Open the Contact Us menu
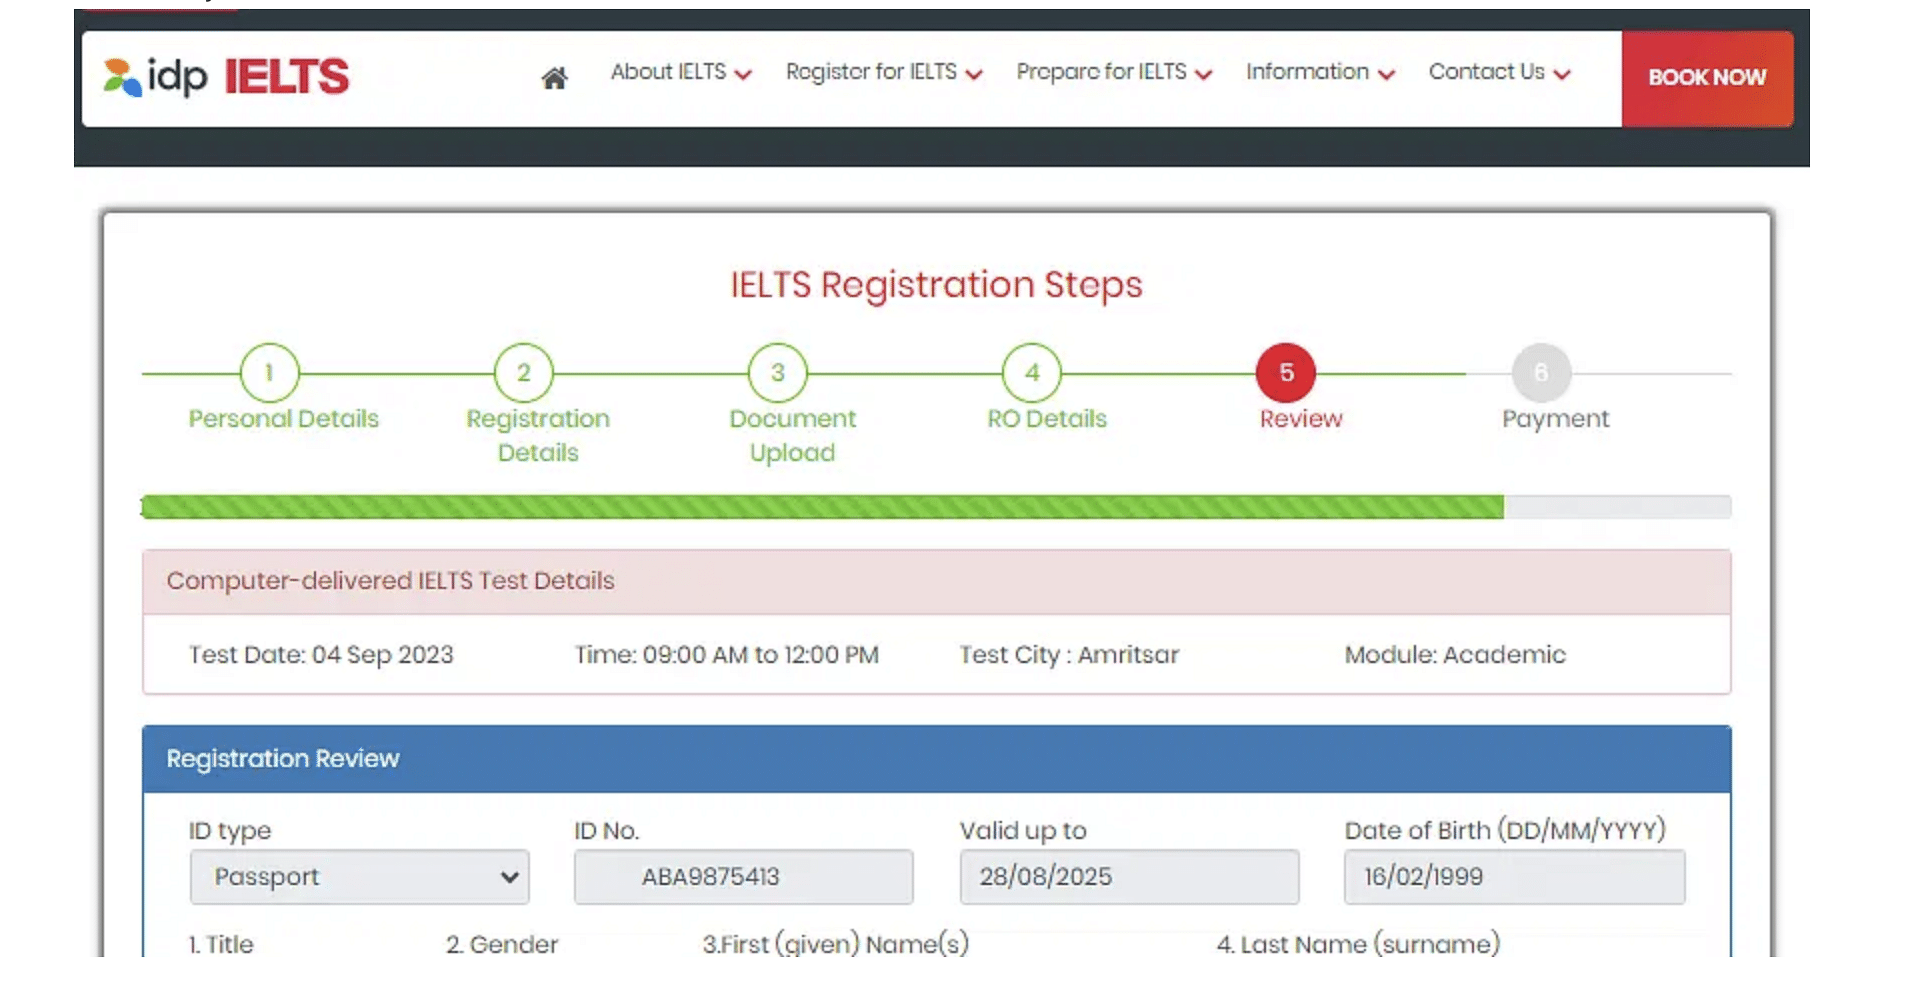The height and width of the screenshot is (982, 1920). (x=1498, y=72)
